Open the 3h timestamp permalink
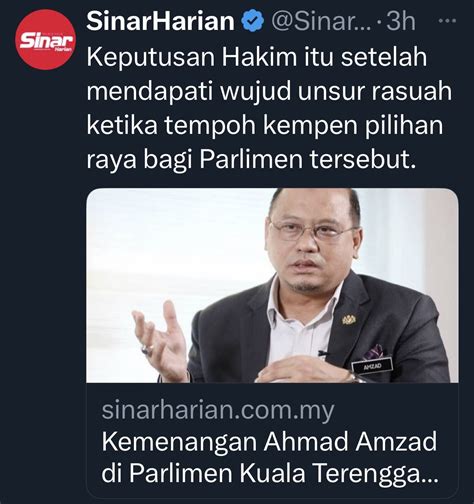474x504 pixels. 401,21
